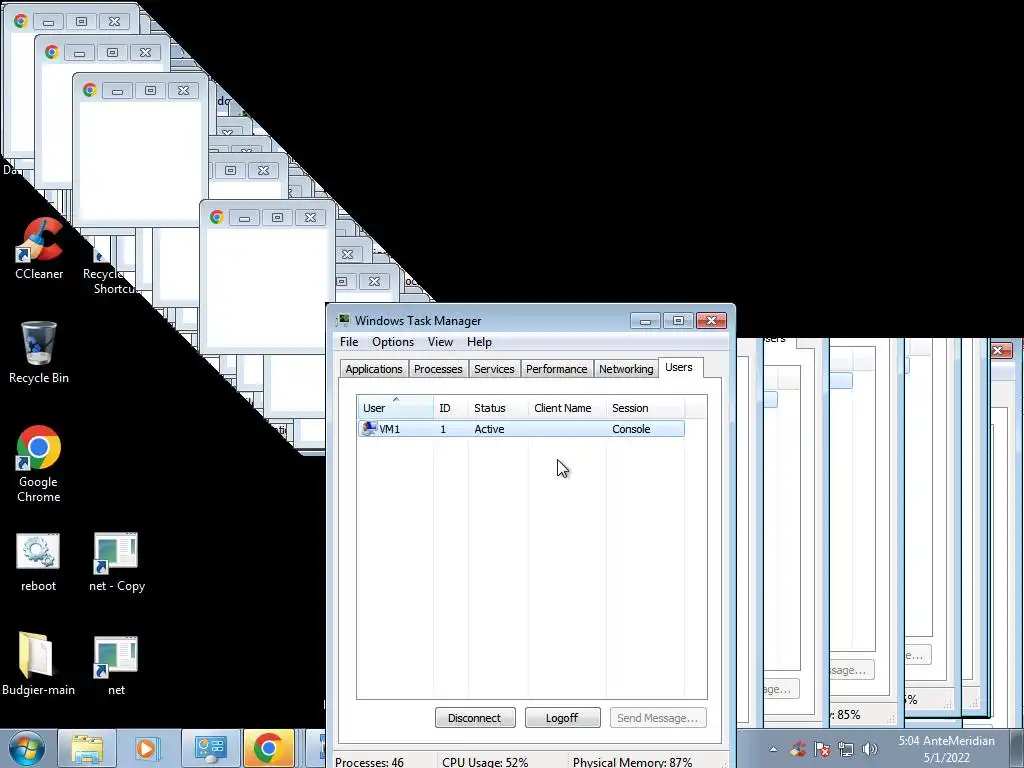The image size is (1024, 768).
Task: Open the View menu in Task Manager
Action: click(440, 342)
